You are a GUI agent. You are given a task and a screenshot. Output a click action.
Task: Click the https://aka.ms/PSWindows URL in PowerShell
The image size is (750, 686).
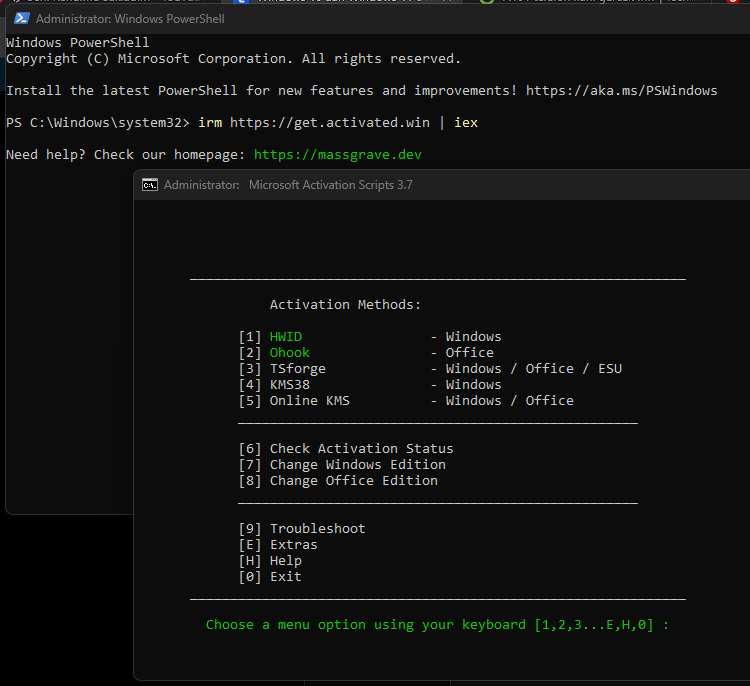[x=621, y=90]
